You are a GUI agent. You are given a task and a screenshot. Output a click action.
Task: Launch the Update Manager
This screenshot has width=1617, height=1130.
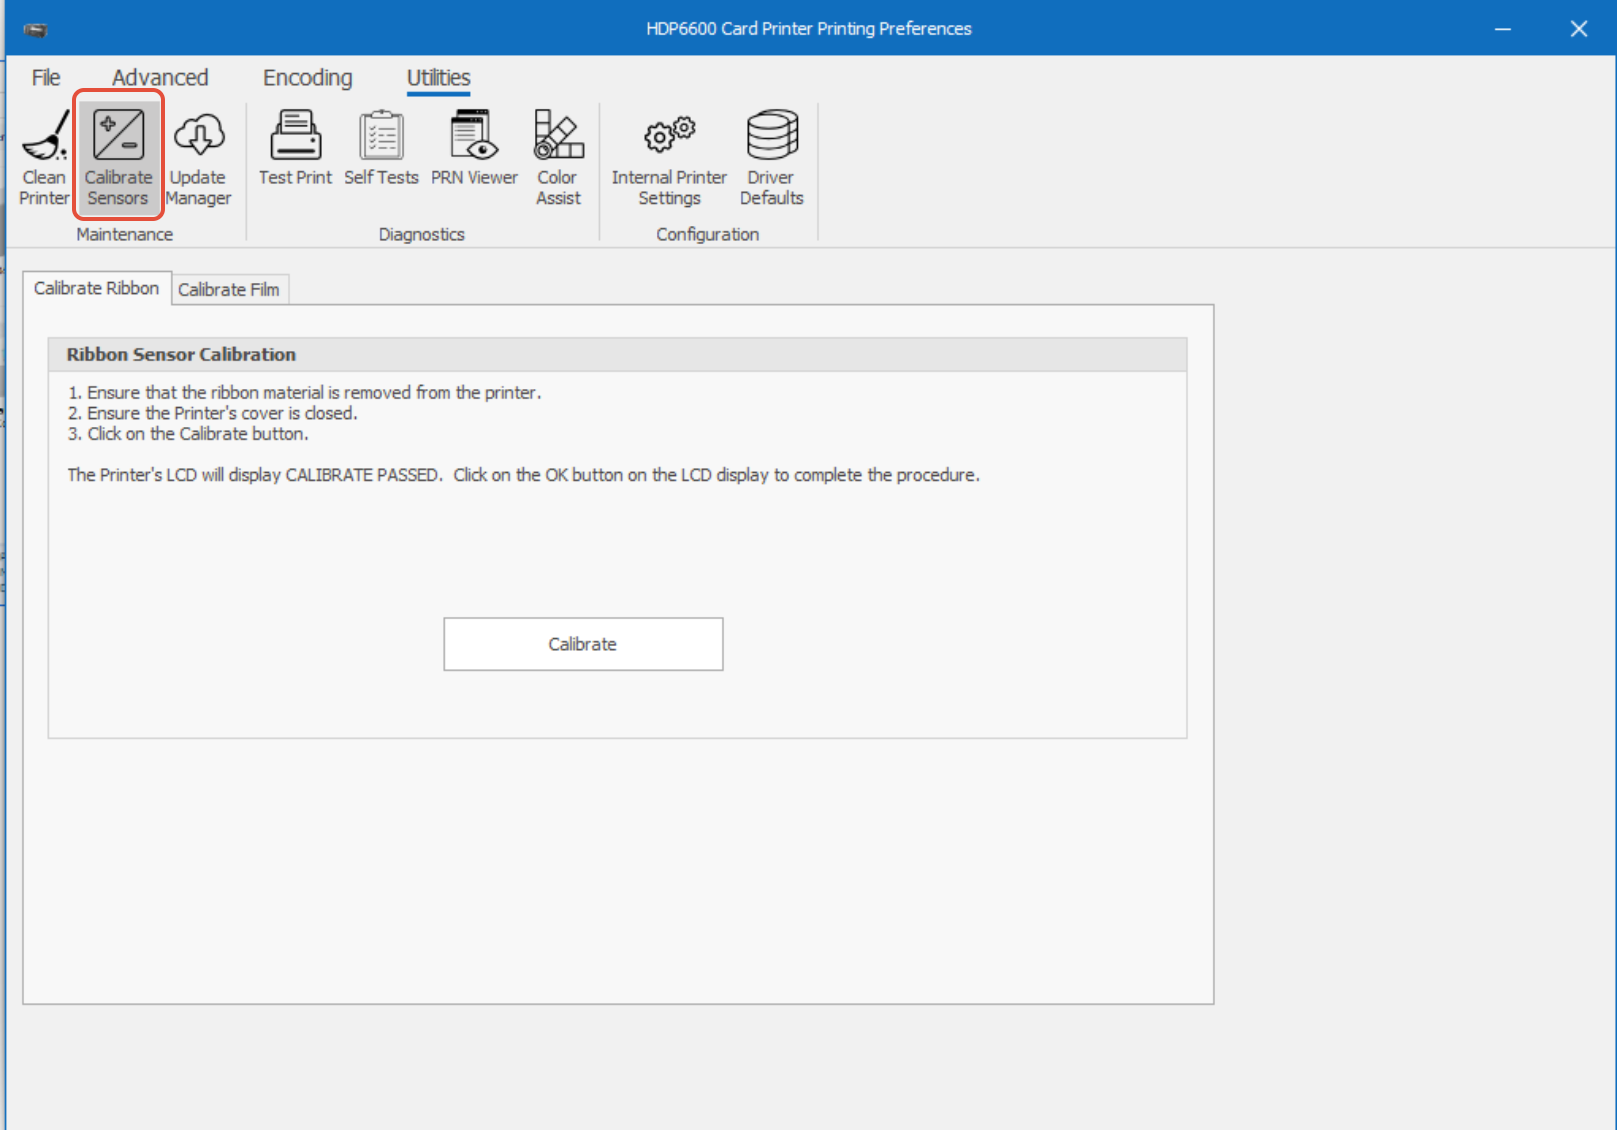point(198,157)
